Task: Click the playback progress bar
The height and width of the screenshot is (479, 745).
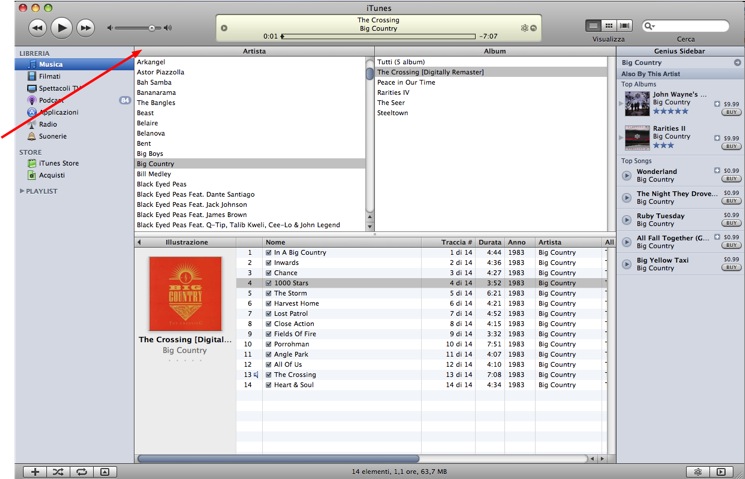Action: 378,36
